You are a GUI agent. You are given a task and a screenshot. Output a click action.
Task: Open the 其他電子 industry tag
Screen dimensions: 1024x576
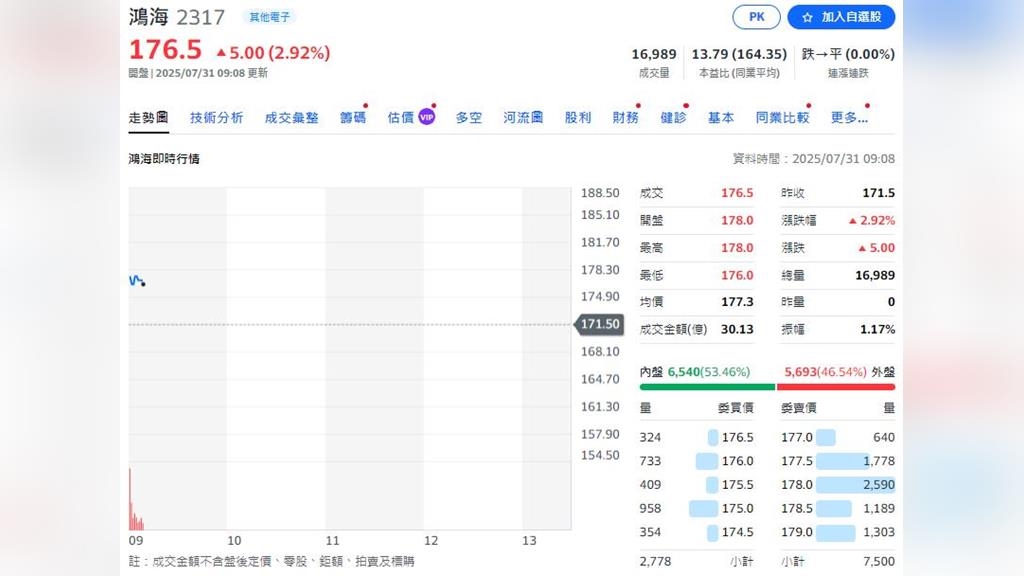[x=269, y=17]
